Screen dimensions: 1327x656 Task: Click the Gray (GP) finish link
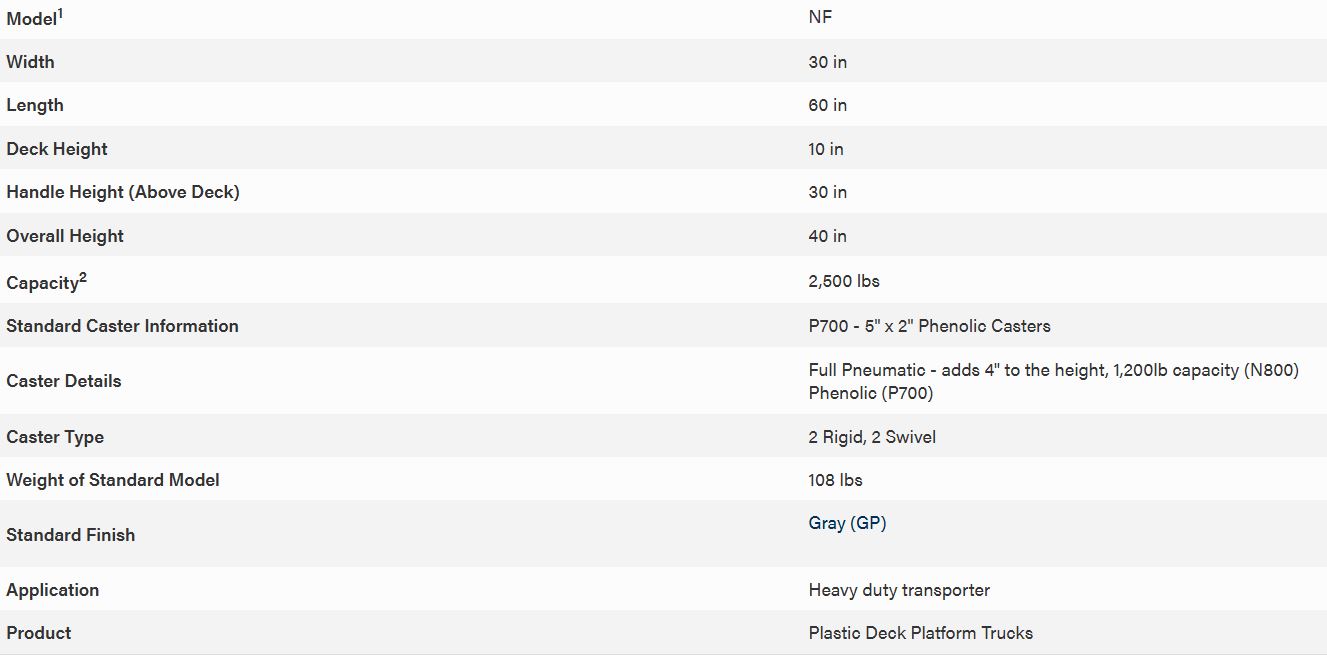pos(847,523)
